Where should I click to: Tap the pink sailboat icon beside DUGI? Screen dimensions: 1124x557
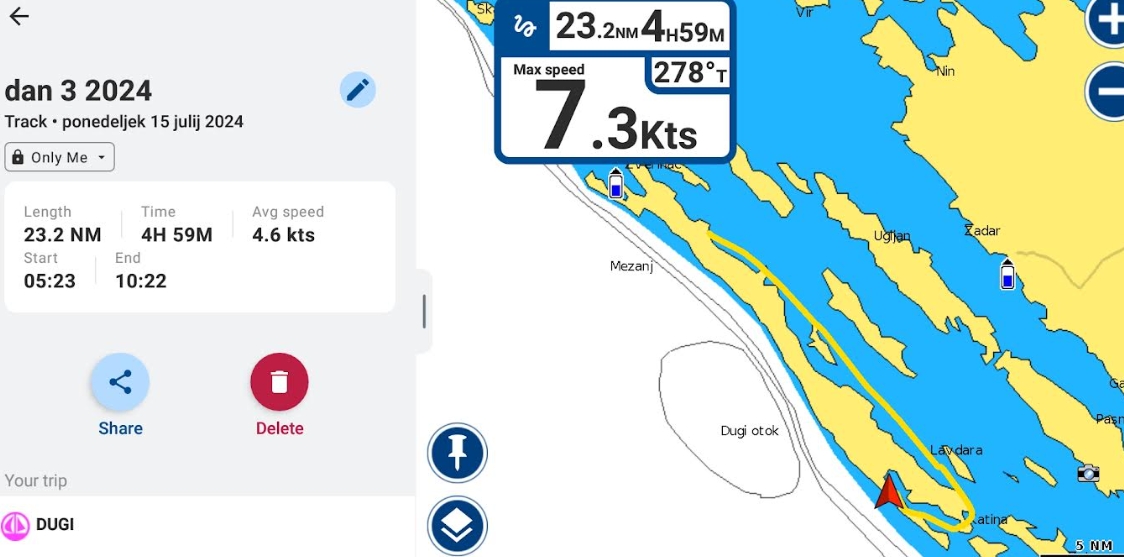pyautogui.click(x=15, y=525)
